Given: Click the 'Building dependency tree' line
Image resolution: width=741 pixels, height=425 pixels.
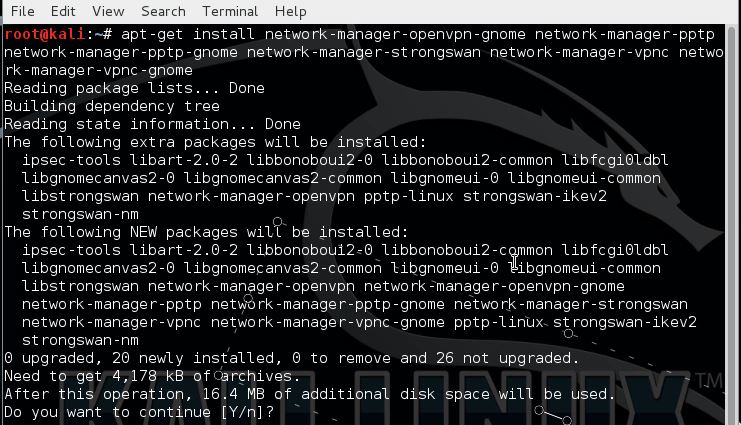Looking at the screenshot, I should coord(112,106).
